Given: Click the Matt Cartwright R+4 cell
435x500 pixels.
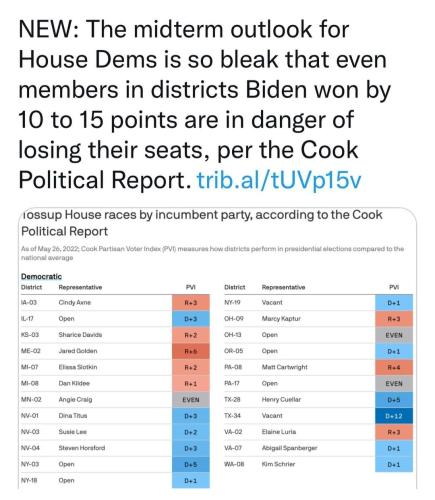Looking at the screenshot, I should [x=394, y=367].
